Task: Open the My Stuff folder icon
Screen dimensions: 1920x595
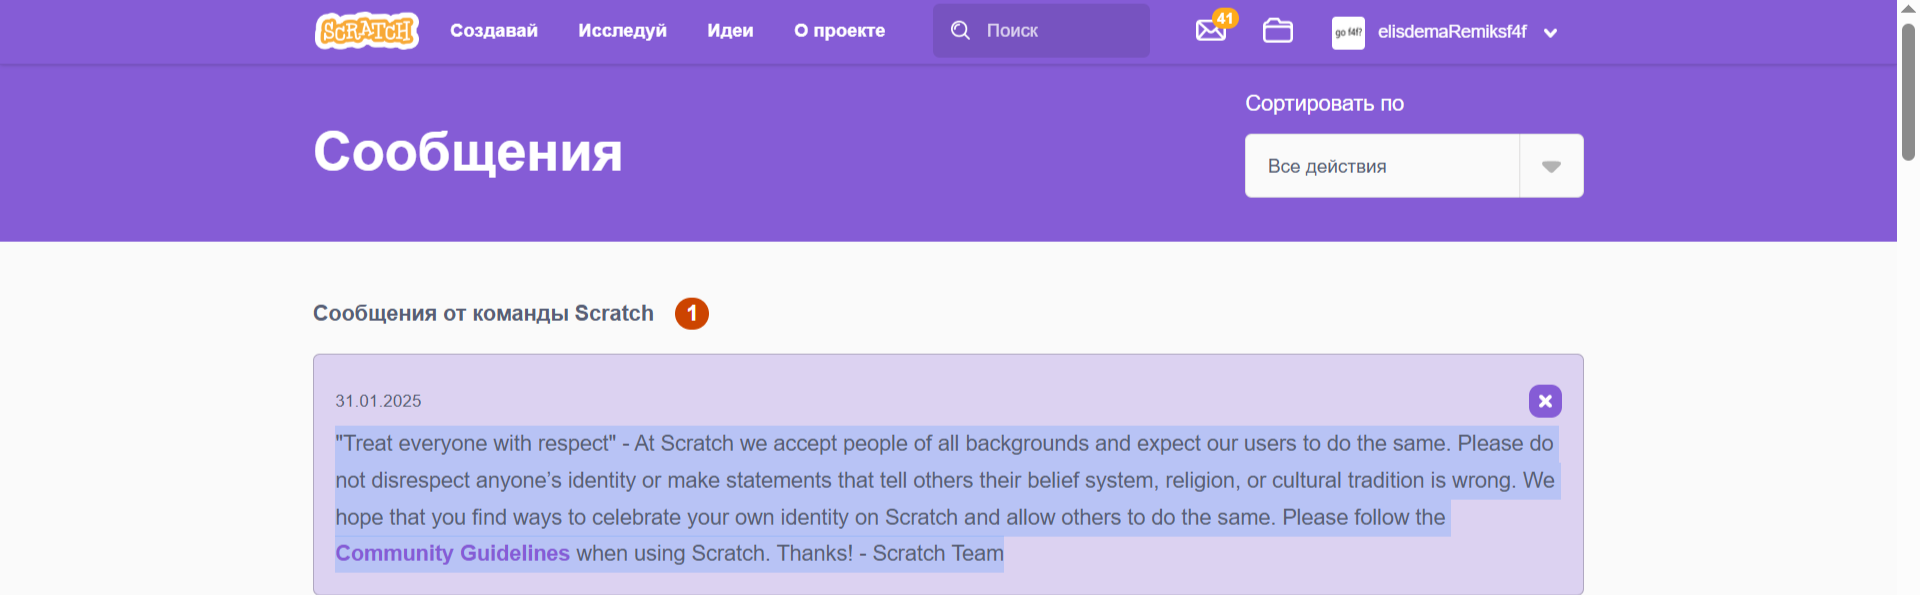Action: click(x=1277, y=31)
